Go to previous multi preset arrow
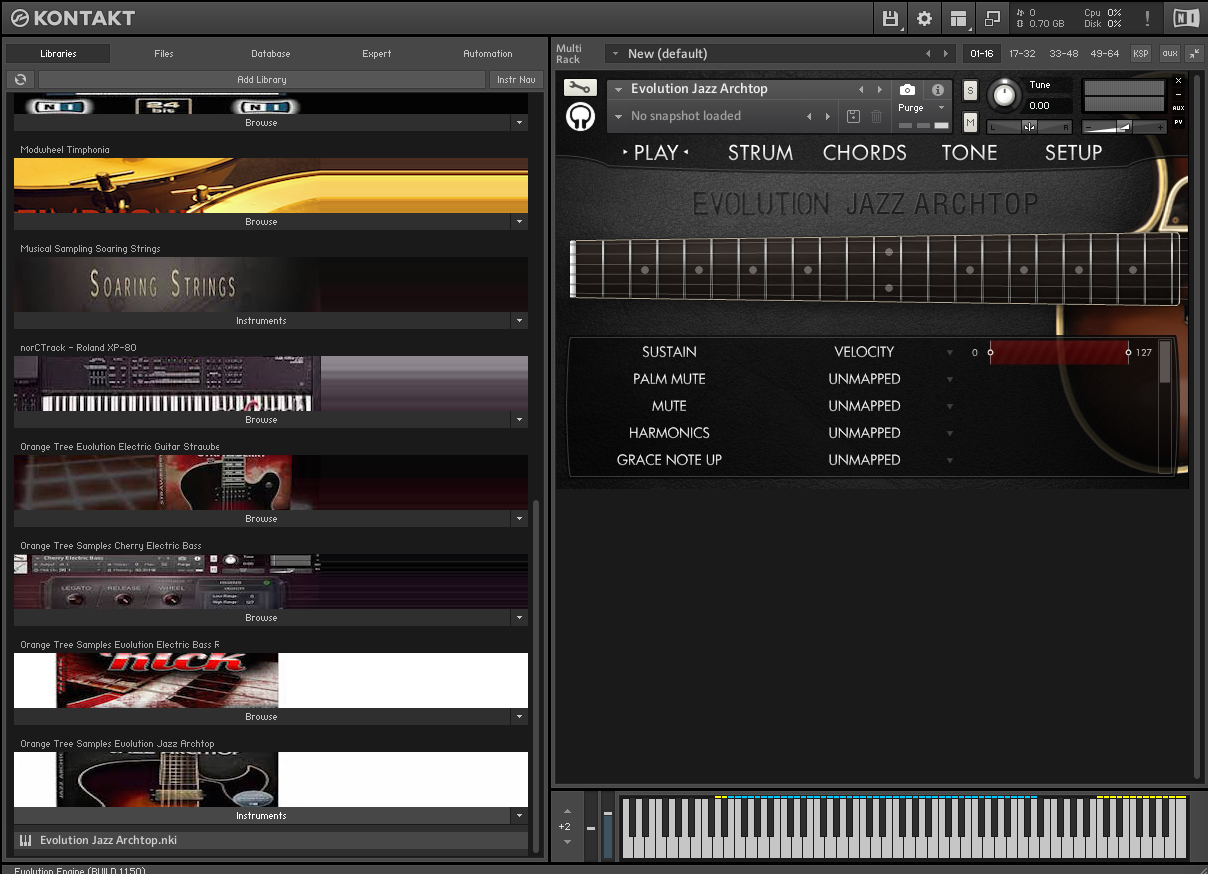The height and width of the screenshot is (874, 1208). [x=928, y=54]
